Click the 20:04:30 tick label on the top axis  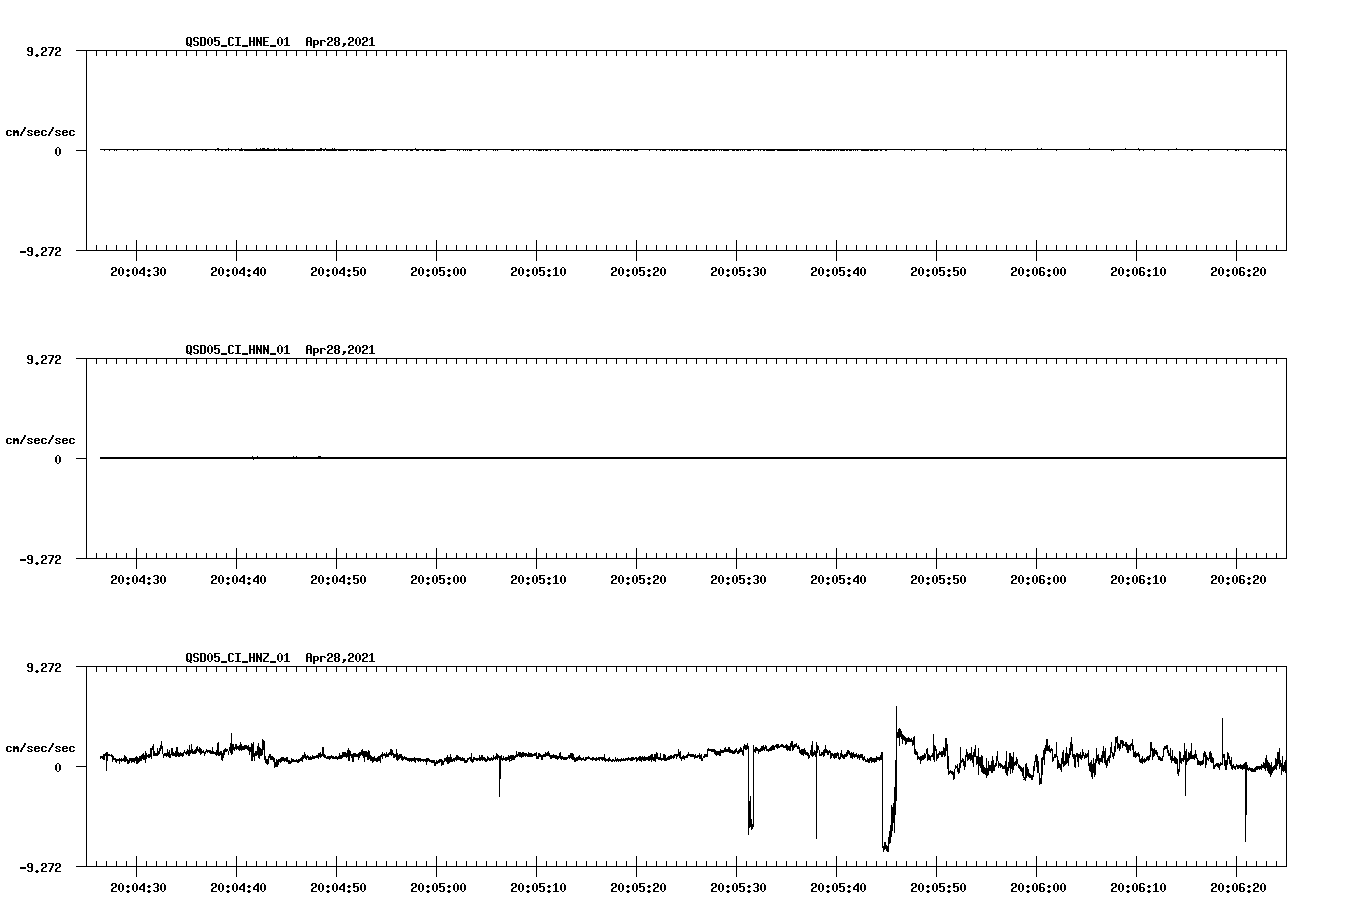click(140, 270)
